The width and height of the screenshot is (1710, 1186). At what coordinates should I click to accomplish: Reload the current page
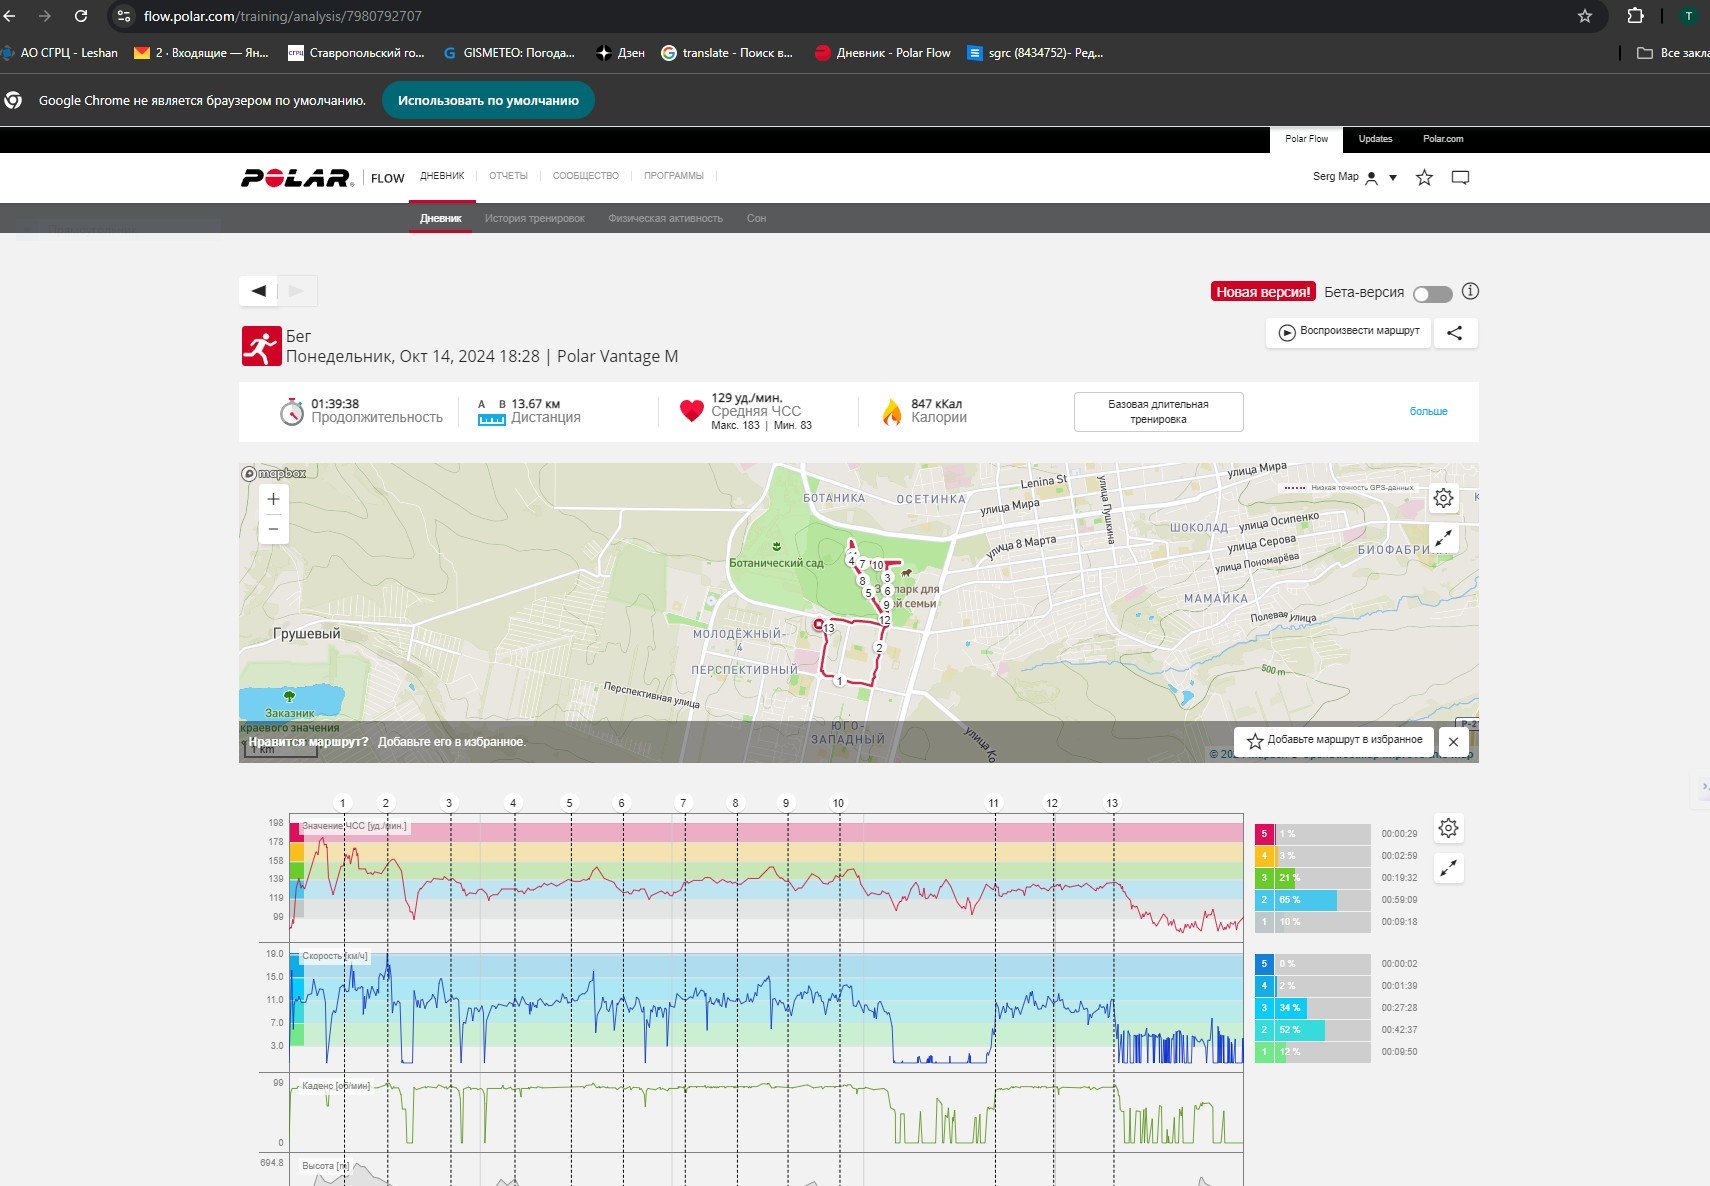point(81,16)
